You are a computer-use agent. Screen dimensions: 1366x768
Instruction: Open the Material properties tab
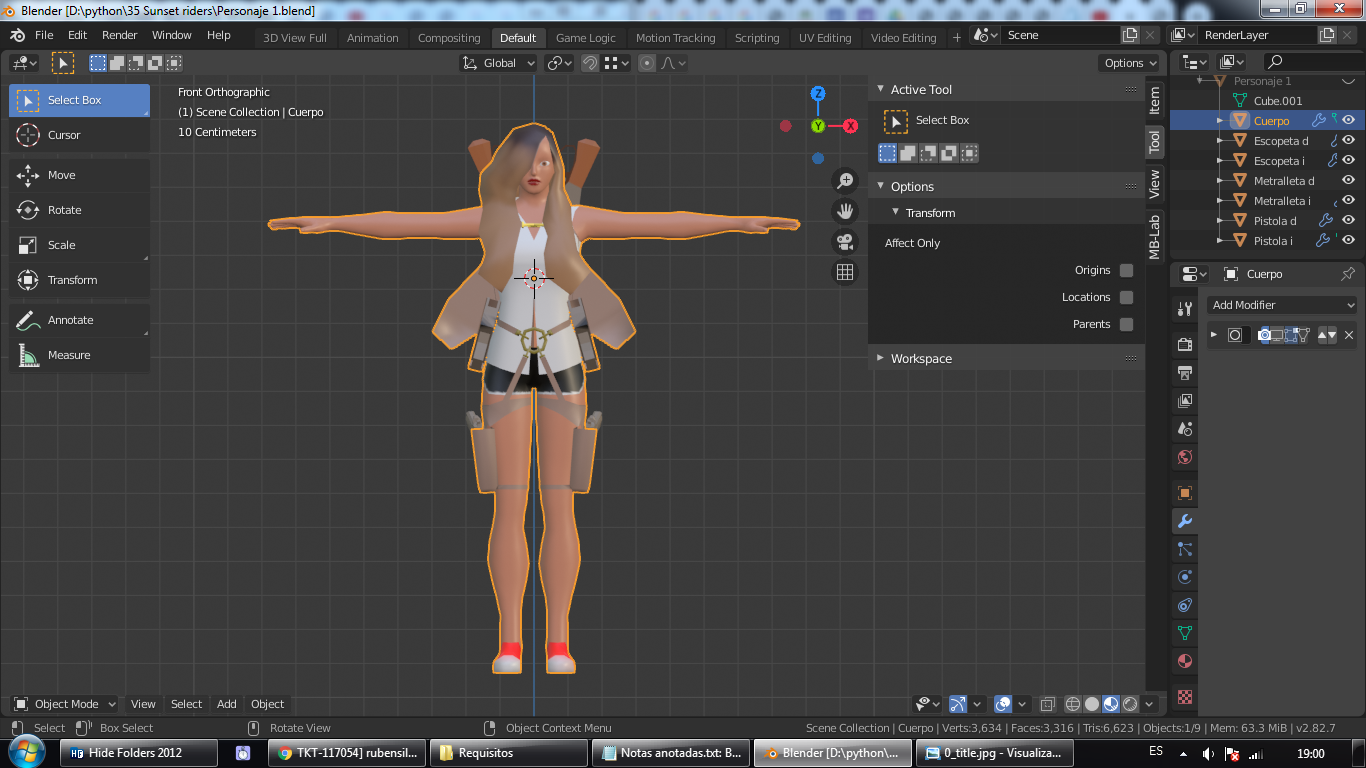pyautogui.click(x=1185, y=661)
